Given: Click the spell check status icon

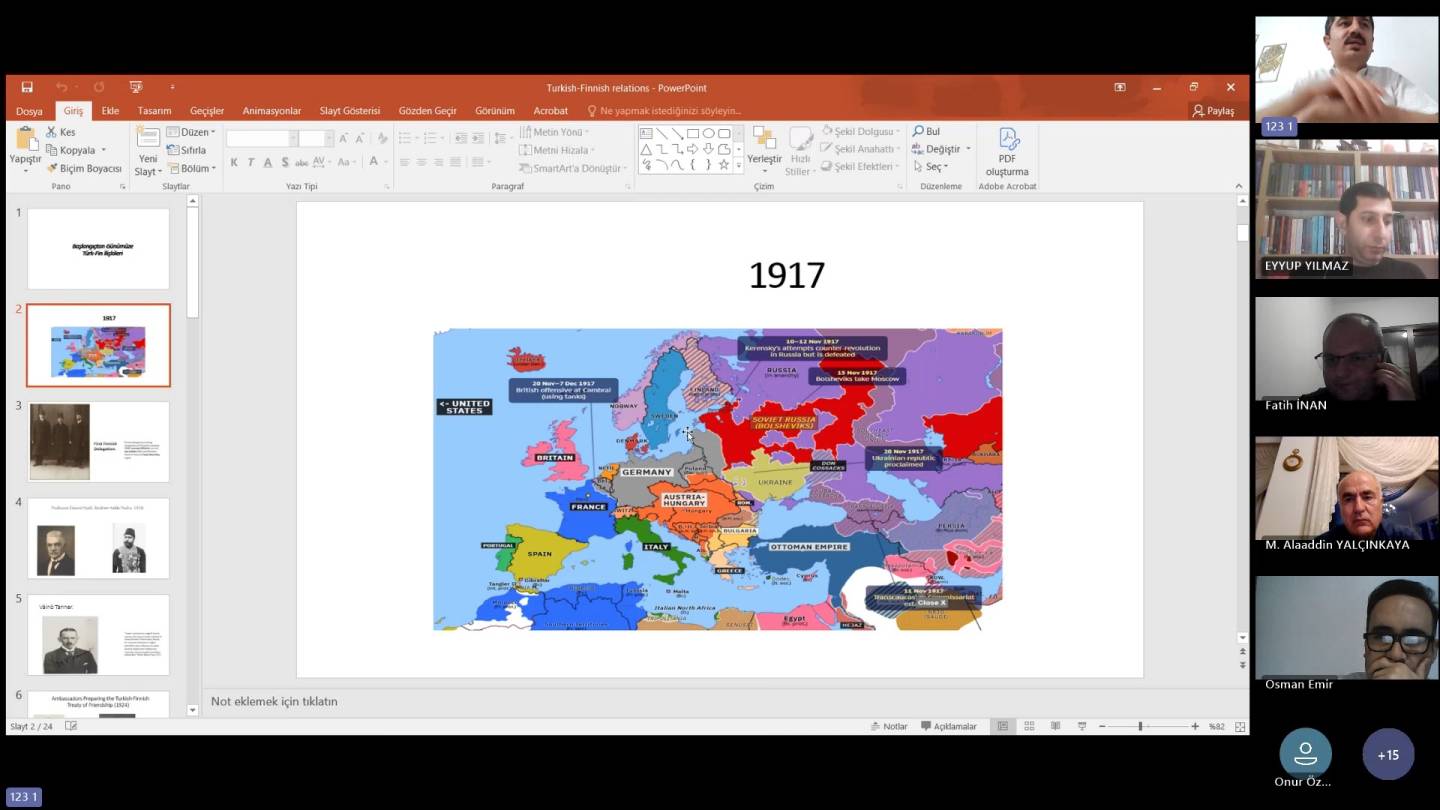Looking at the screenshot, I should [71, 726].
